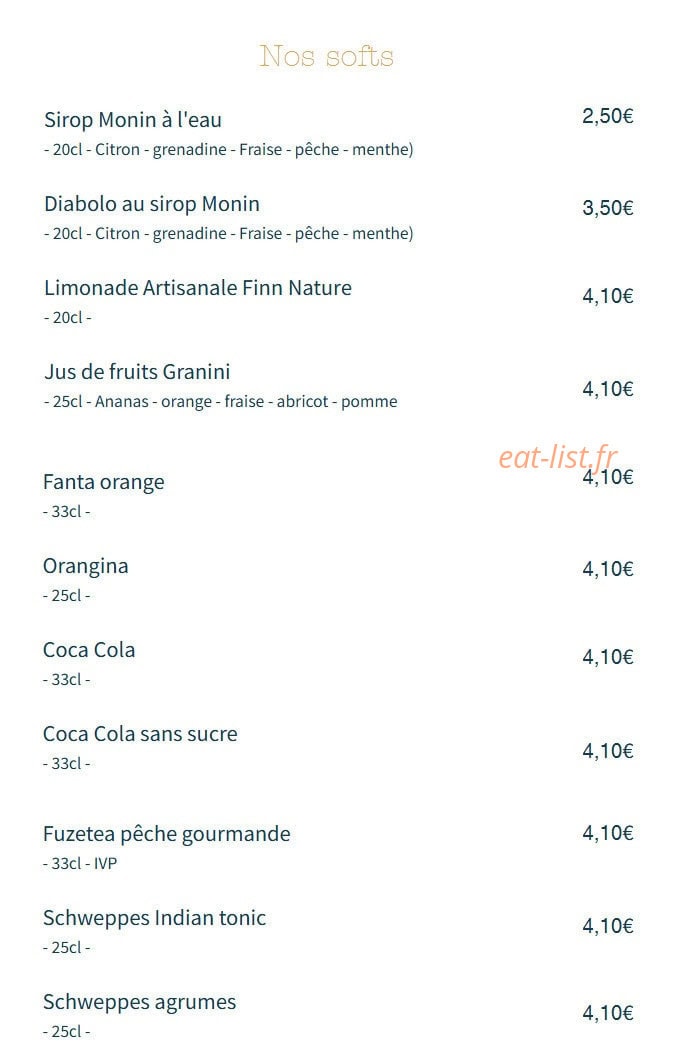The width and height of the screenshot is (685, 1051).
Task: Click the 33cl - IVP description
Action: tap(80, 863)
